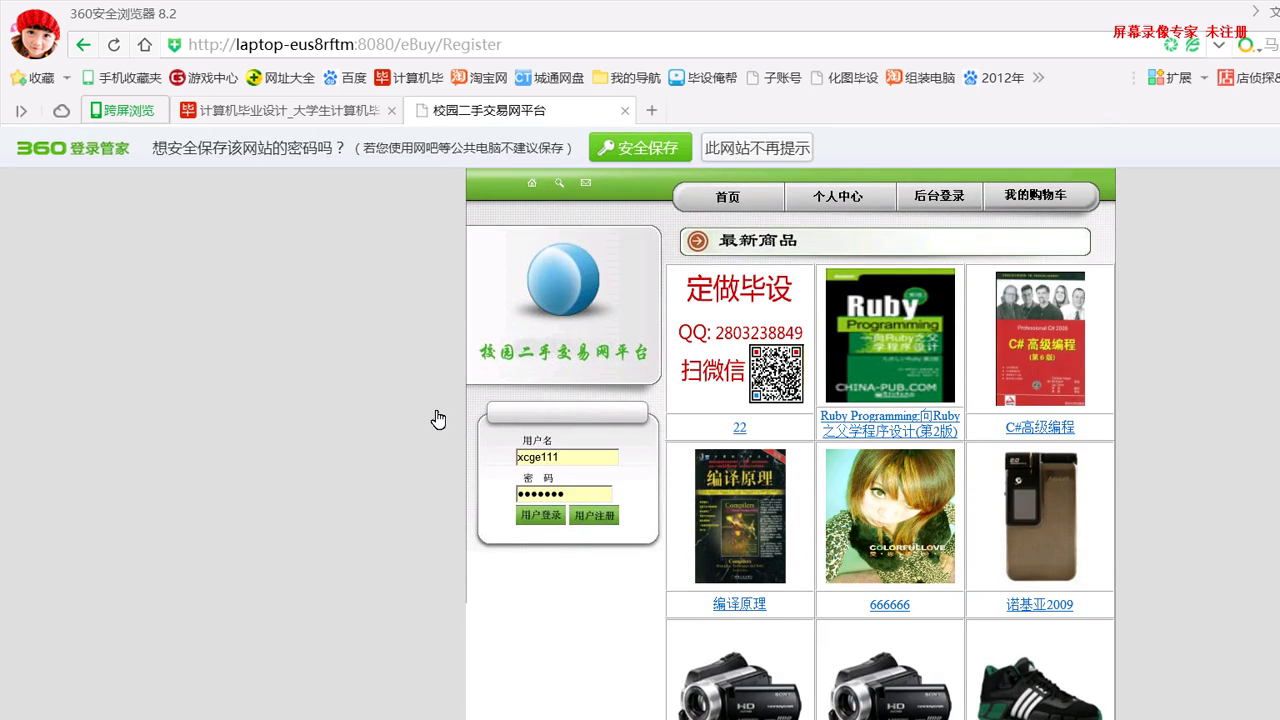The image size is (1280, 720).
Task: Open 我的购物车 shopping cart tab
Action: (1035, 195)
